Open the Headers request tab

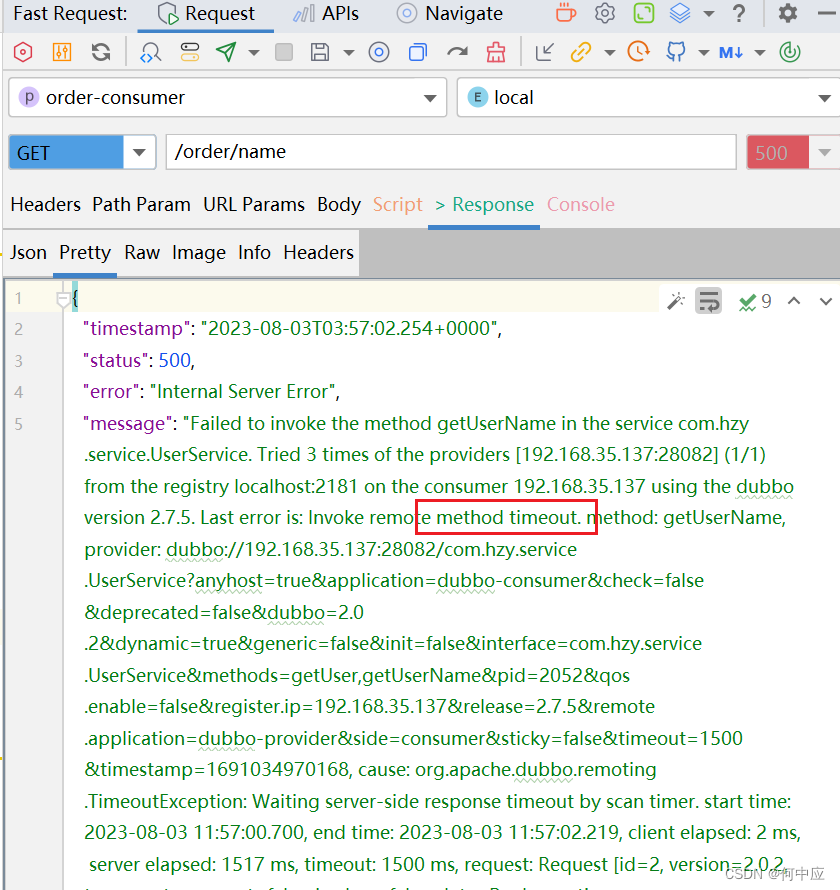click(x=45, y=204)
